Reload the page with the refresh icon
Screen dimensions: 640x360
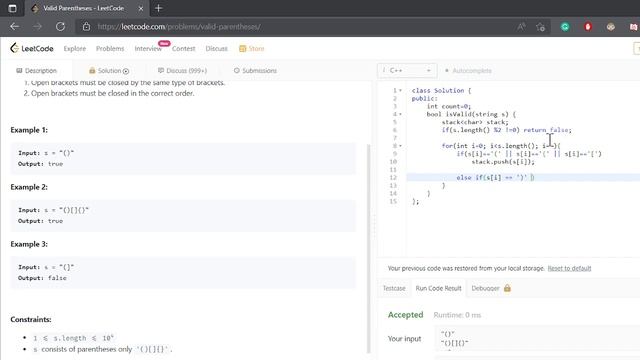pyautogui.click(x=60, y=27)
